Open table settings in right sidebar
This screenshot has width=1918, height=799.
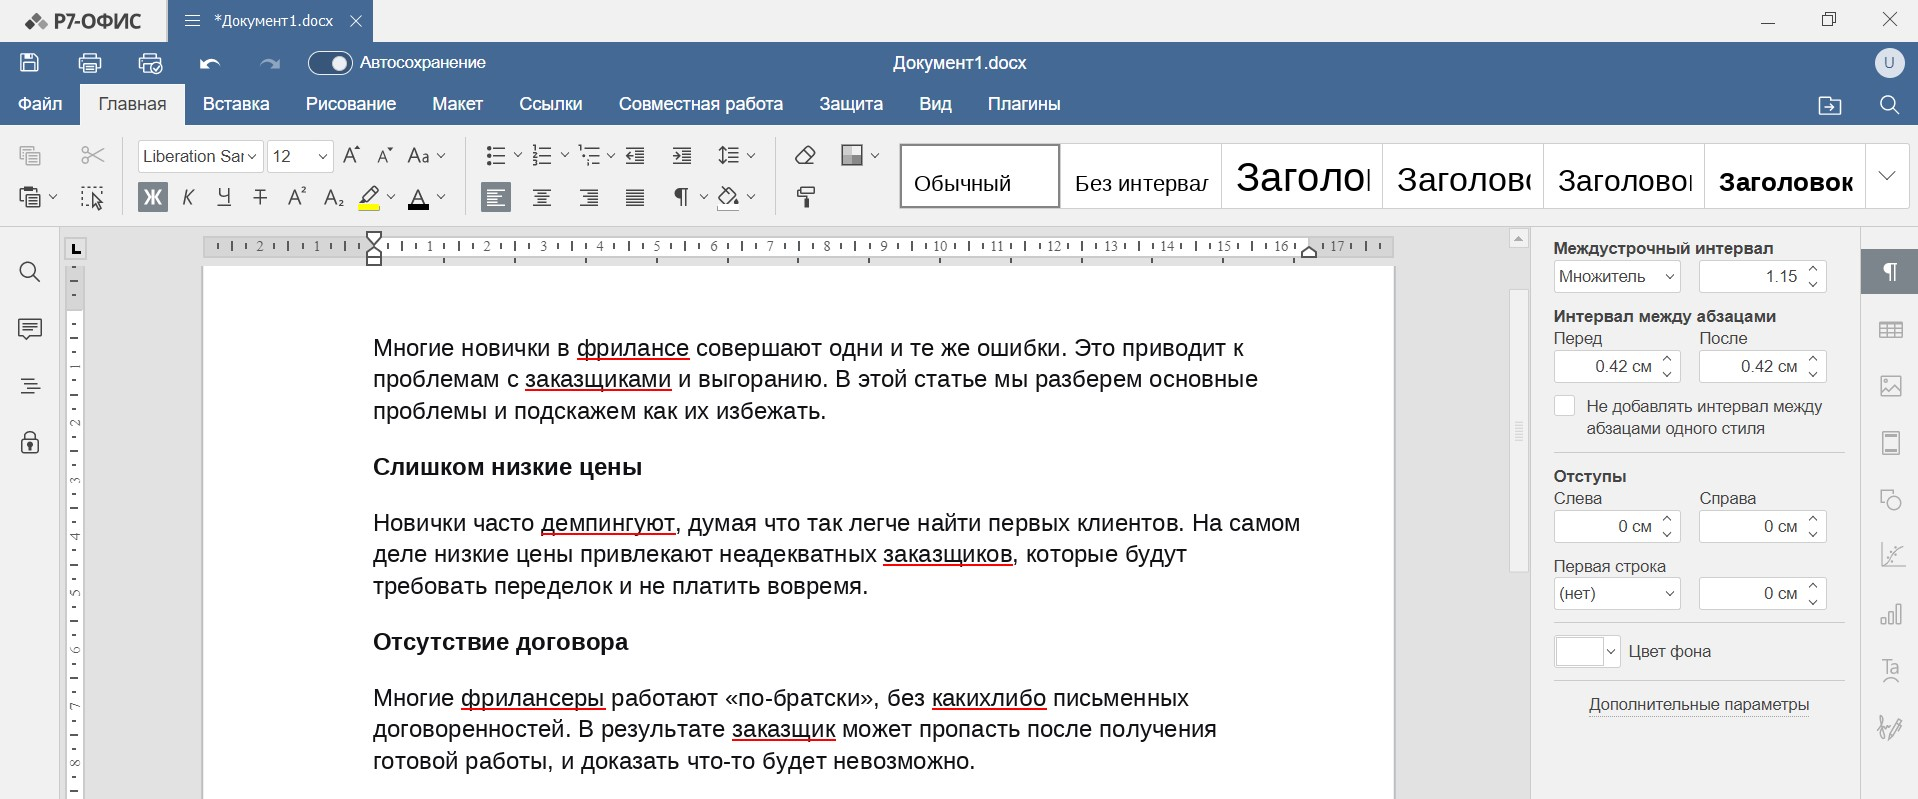click(x=1890, y=330)
